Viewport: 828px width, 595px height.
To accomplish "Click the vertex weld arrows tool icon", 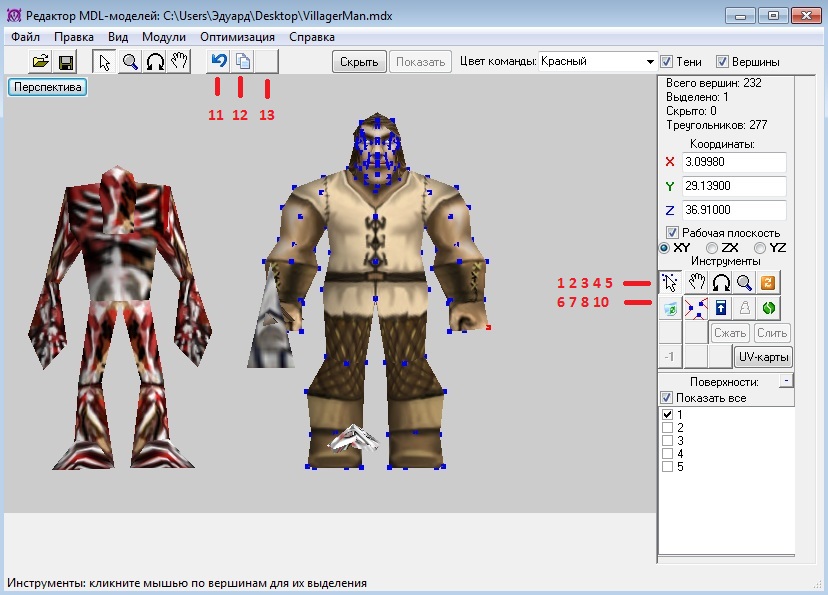I will click(695, 308).
